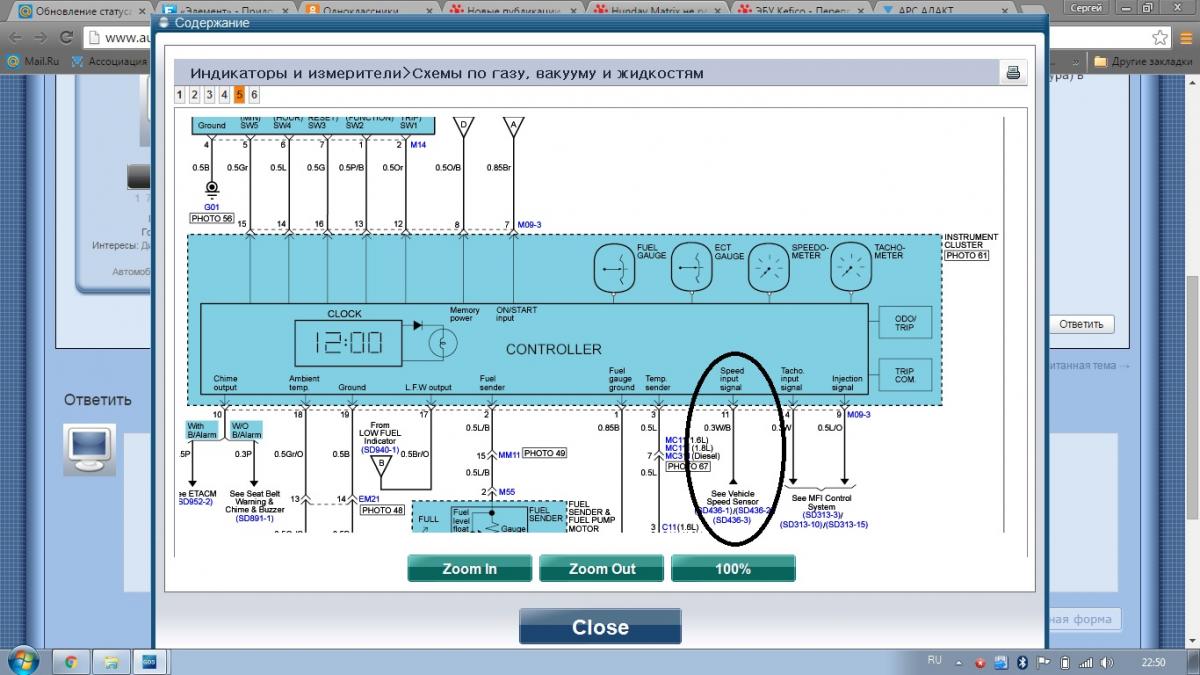Click the Zoom In button

[x=469, y=568]
